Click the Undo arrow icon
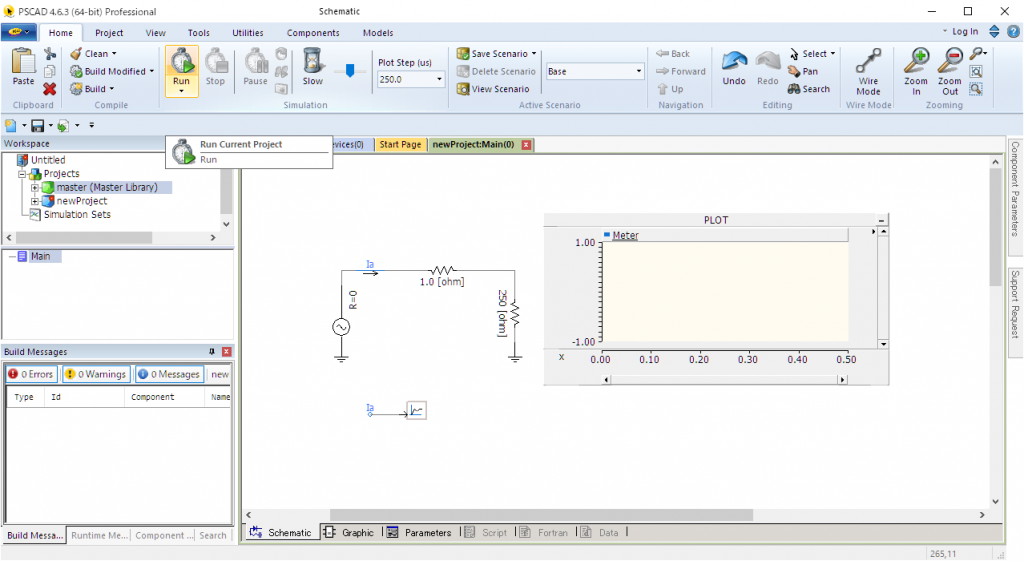Screen dimensions: 1024x561 [x=734, y=62]
